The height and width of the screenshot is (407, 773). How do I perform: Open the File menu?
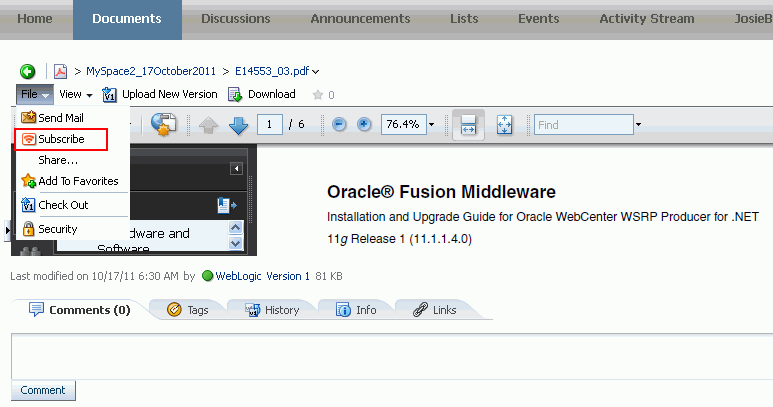point(35,94)
